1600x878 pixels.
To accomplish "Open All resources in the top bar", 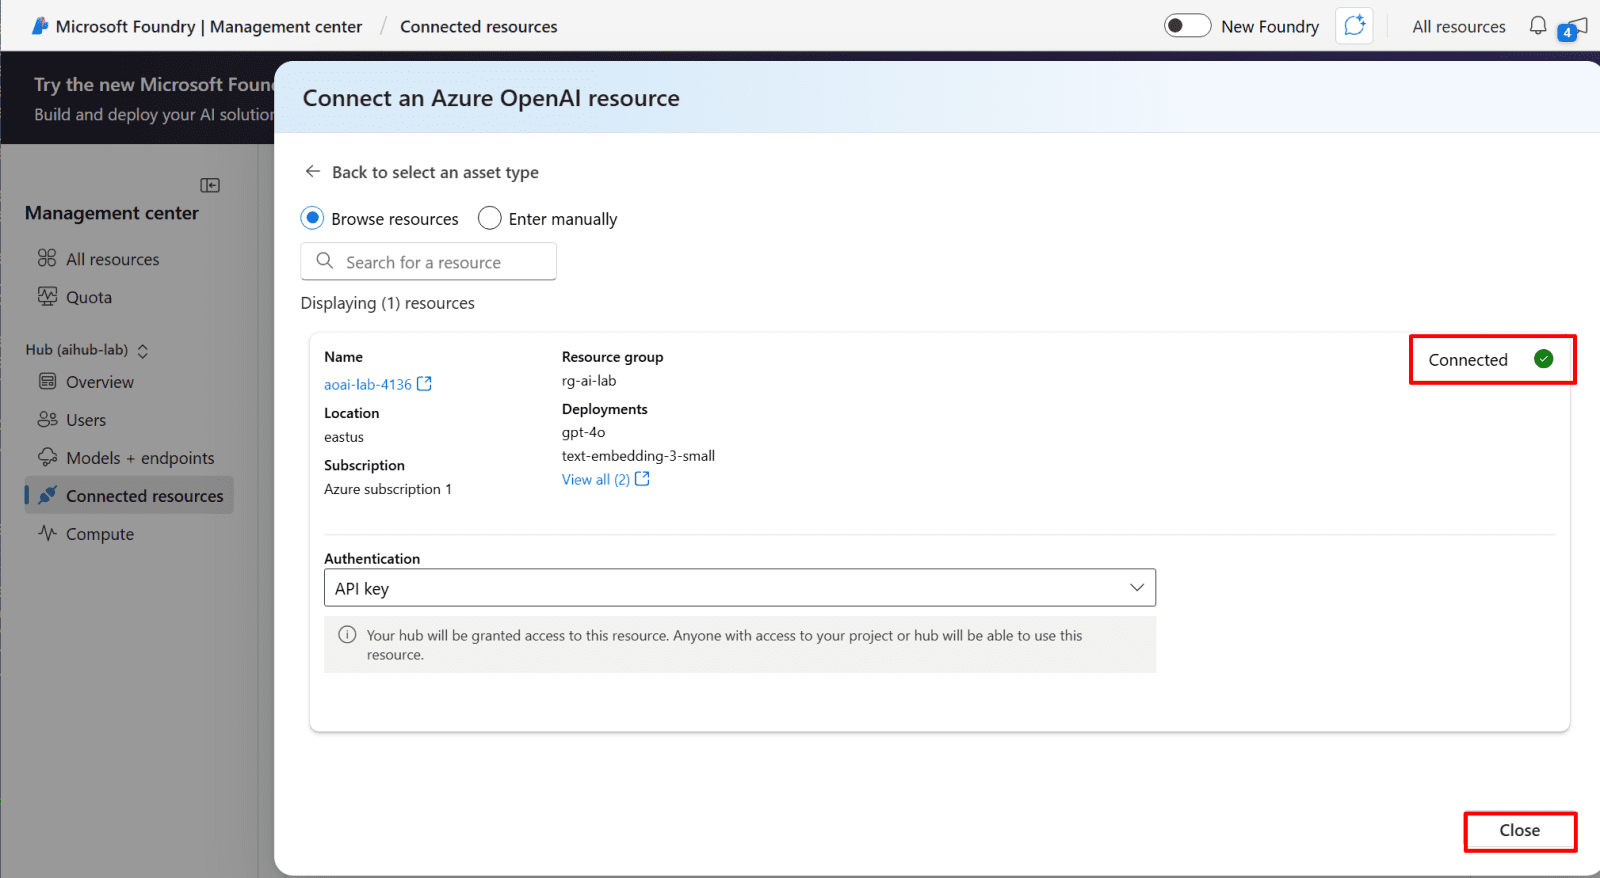I will 1458,27.
